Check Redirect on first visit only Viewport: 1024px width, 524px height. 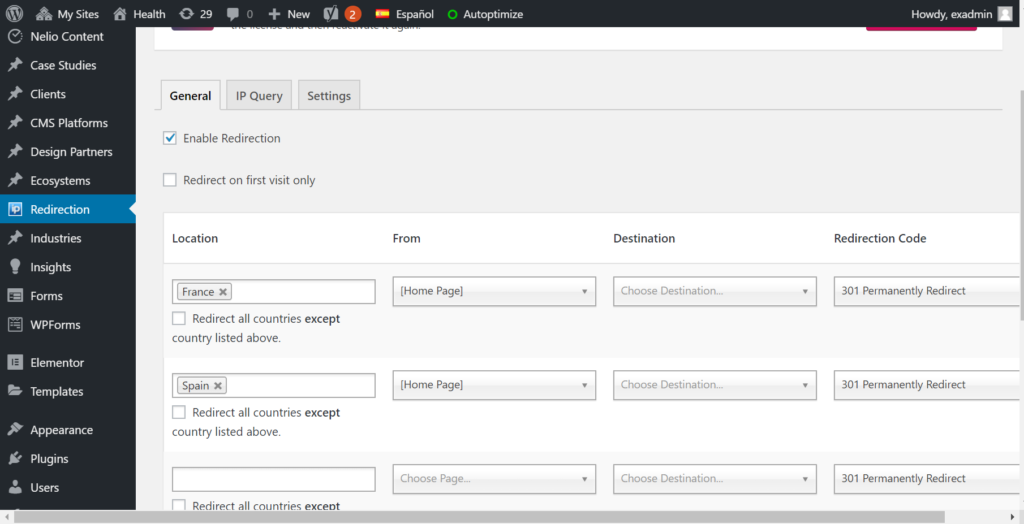(170, 180)
